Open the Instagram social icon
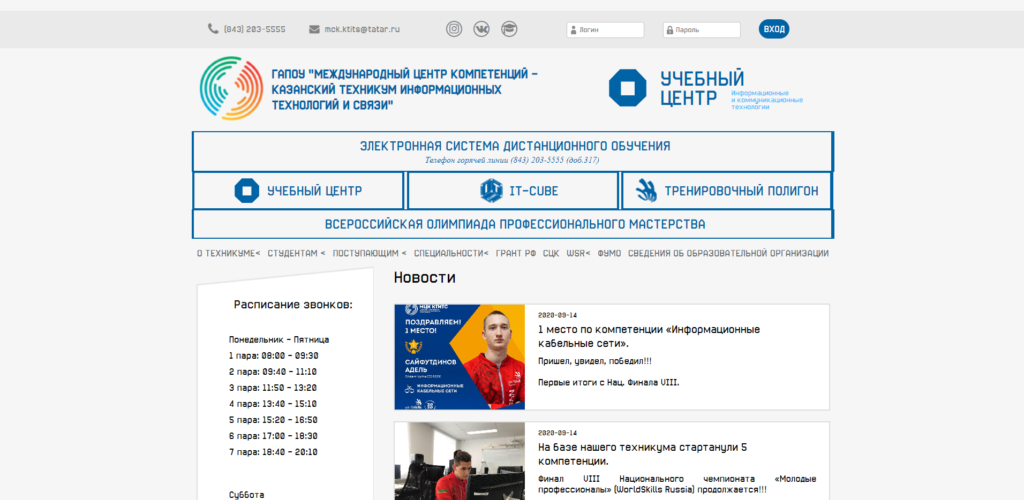Viewport: 1024px width, 500px height. 454,29
